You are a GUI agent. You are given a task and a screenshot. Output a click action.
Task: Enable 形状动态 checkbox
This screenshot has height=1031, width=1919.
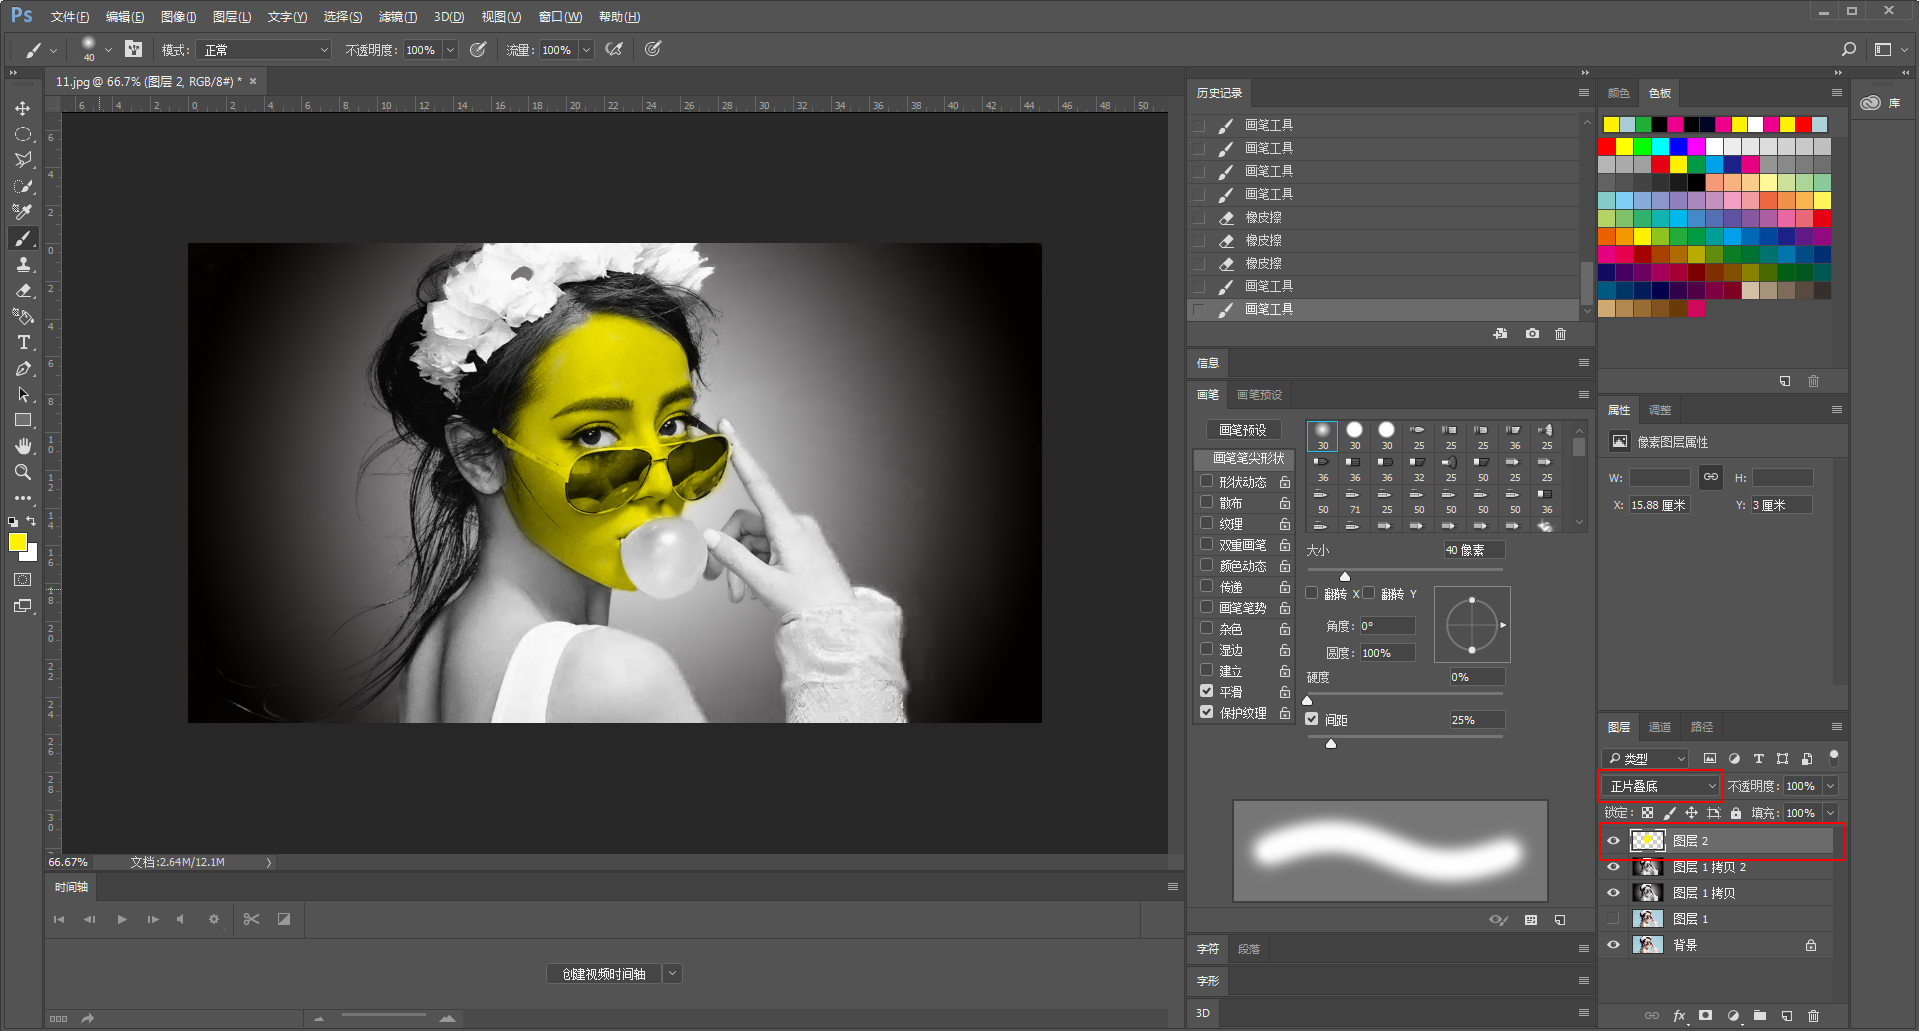pos(1207,481)
